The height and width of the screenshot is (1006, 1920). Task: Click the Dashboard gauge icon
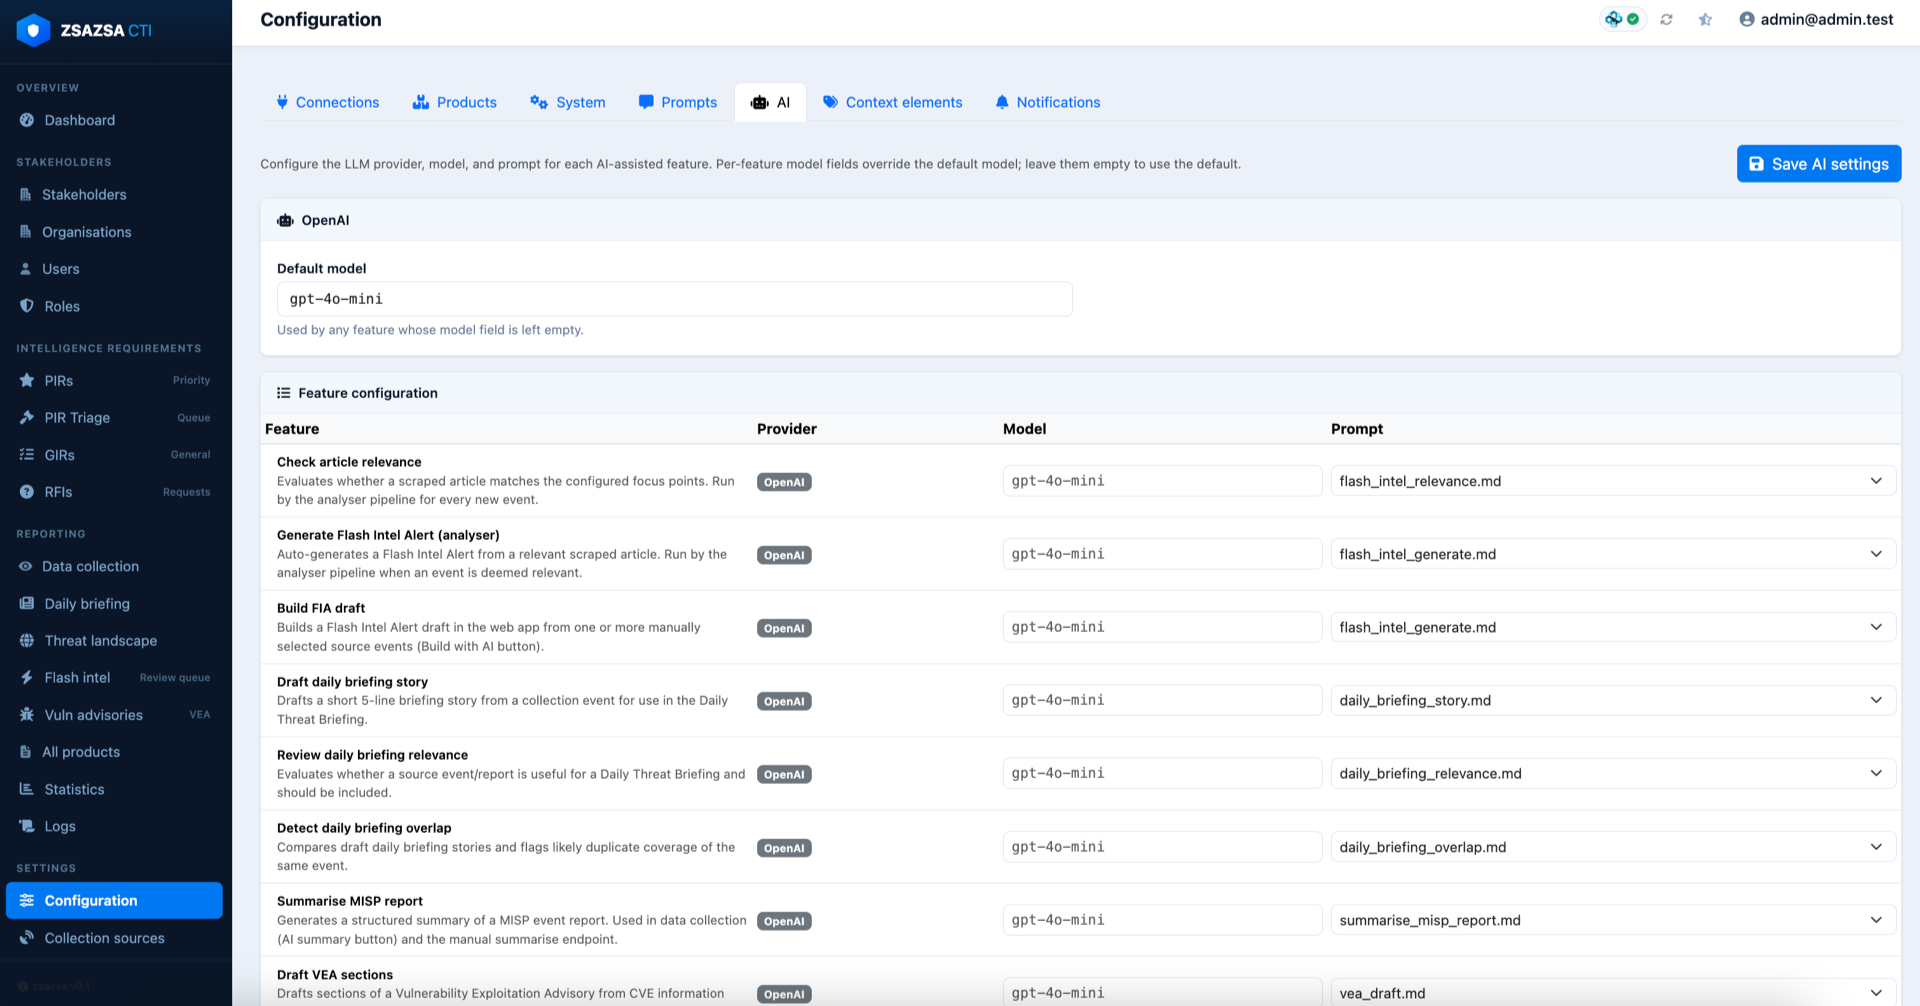[x=27, y=120]
